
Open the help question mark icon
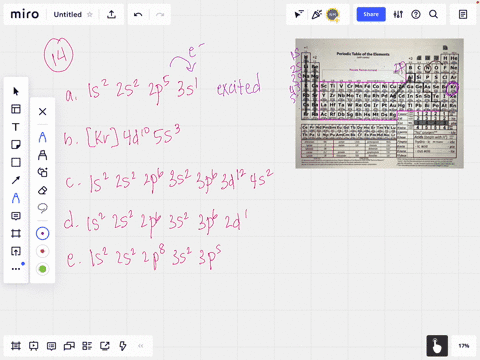pyautogui.click(x=416, y=14)
